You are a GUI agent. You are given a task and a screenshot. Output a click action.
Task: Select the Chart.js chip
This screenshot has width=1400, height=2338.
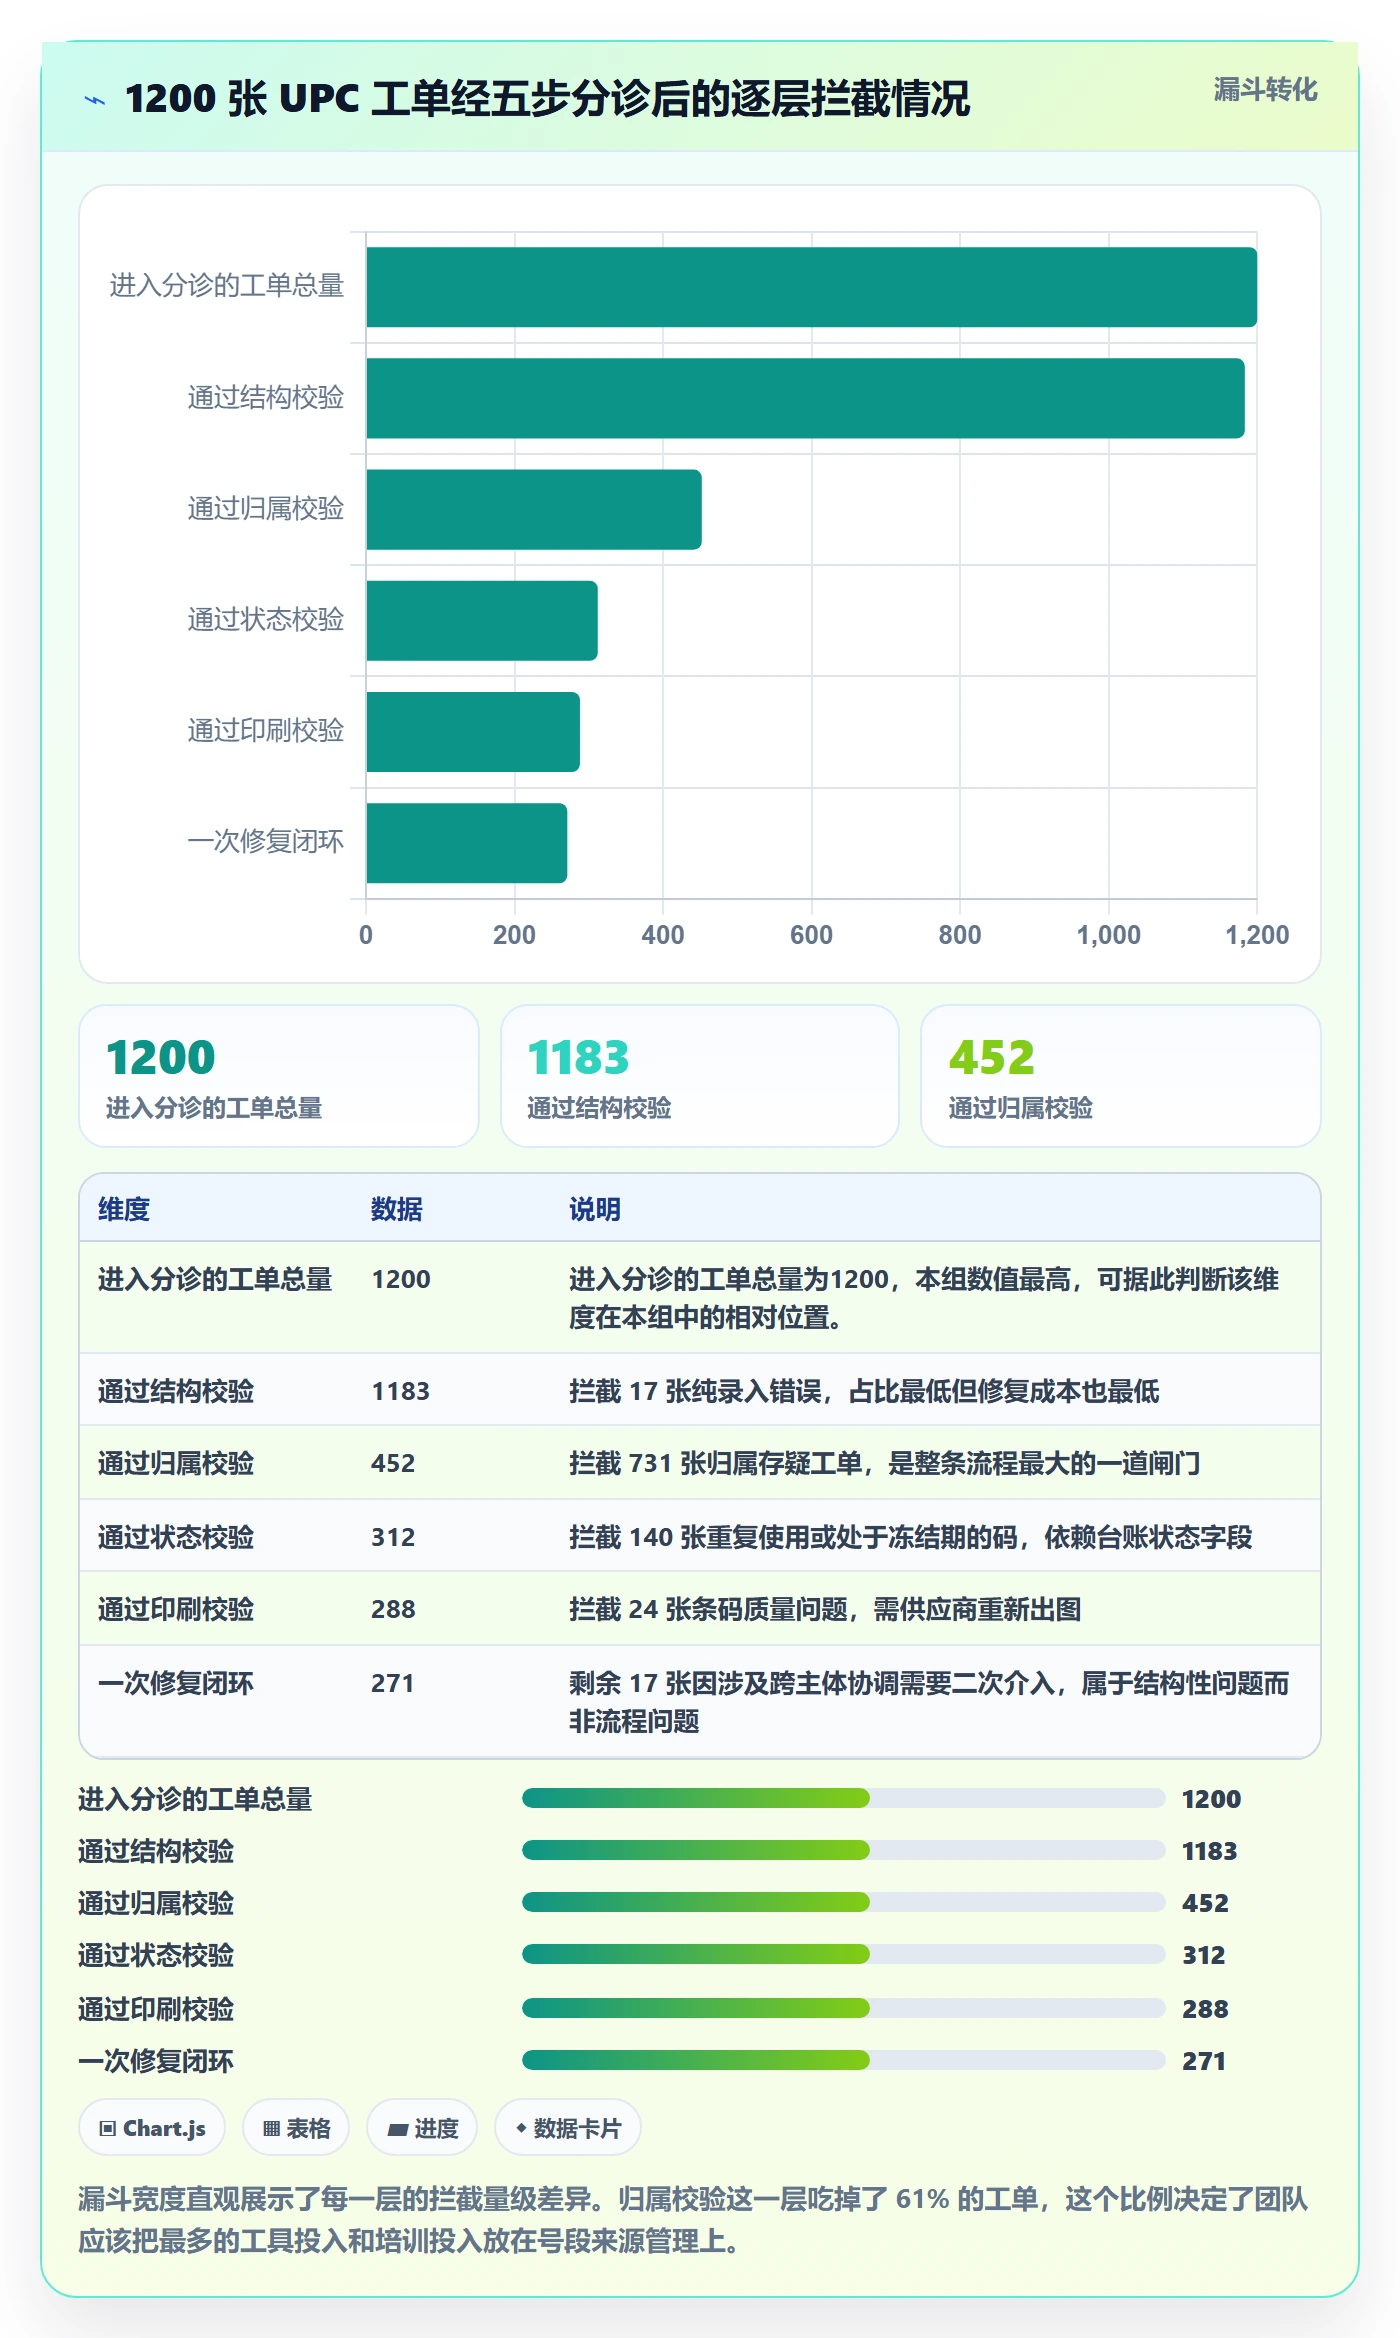(x=152, y=2128)
